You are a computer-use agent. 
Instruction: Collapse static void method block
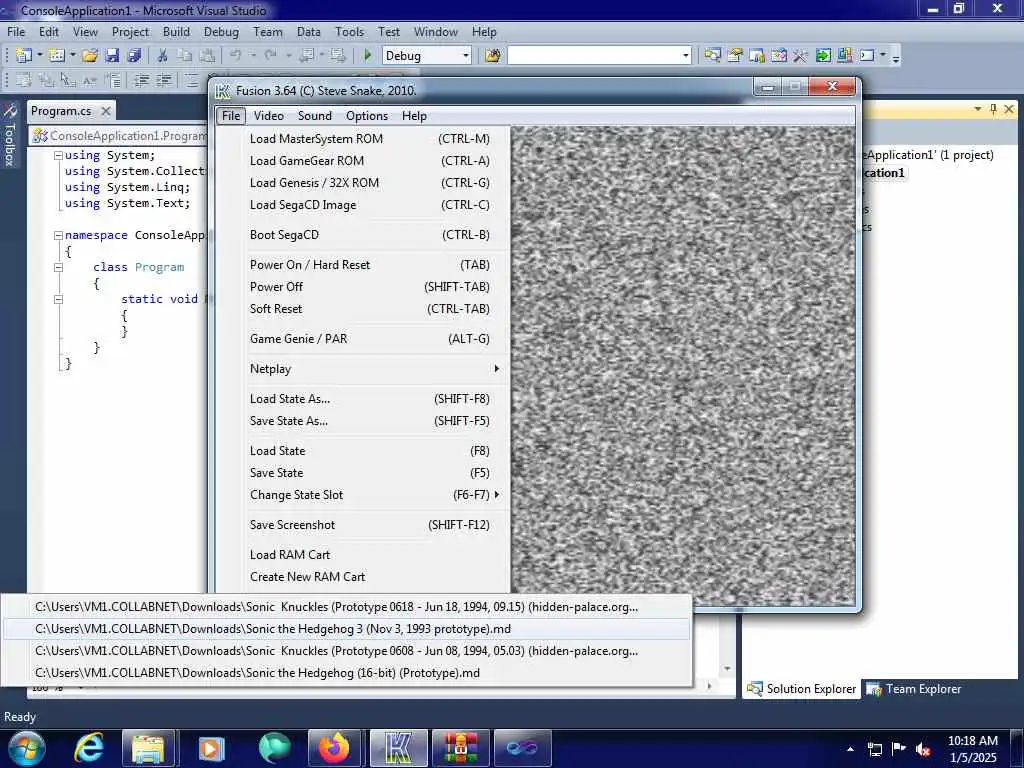pyautogui.click(x=58, y=299)
